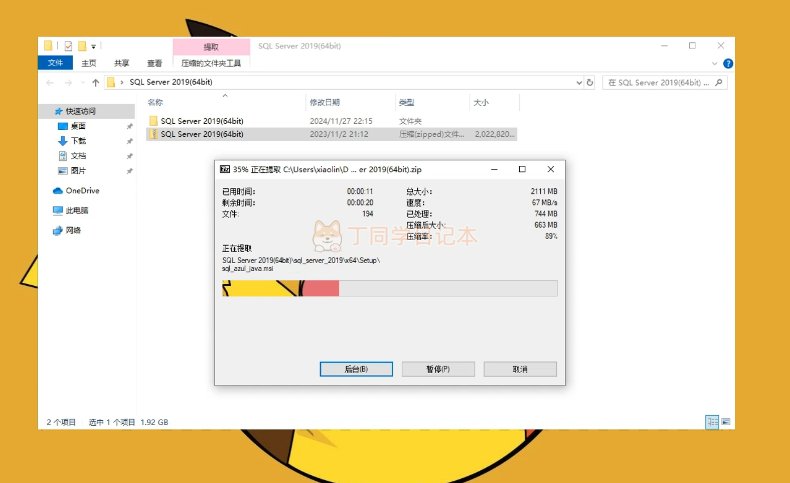Click the pin icon next to 桌面
The image size is (790, 483).
129,126
